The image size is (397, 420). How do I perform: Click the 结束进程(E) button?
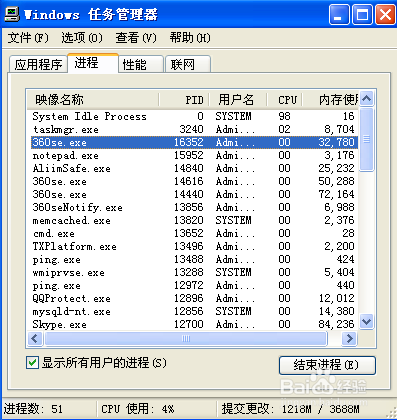coord(327,365)
